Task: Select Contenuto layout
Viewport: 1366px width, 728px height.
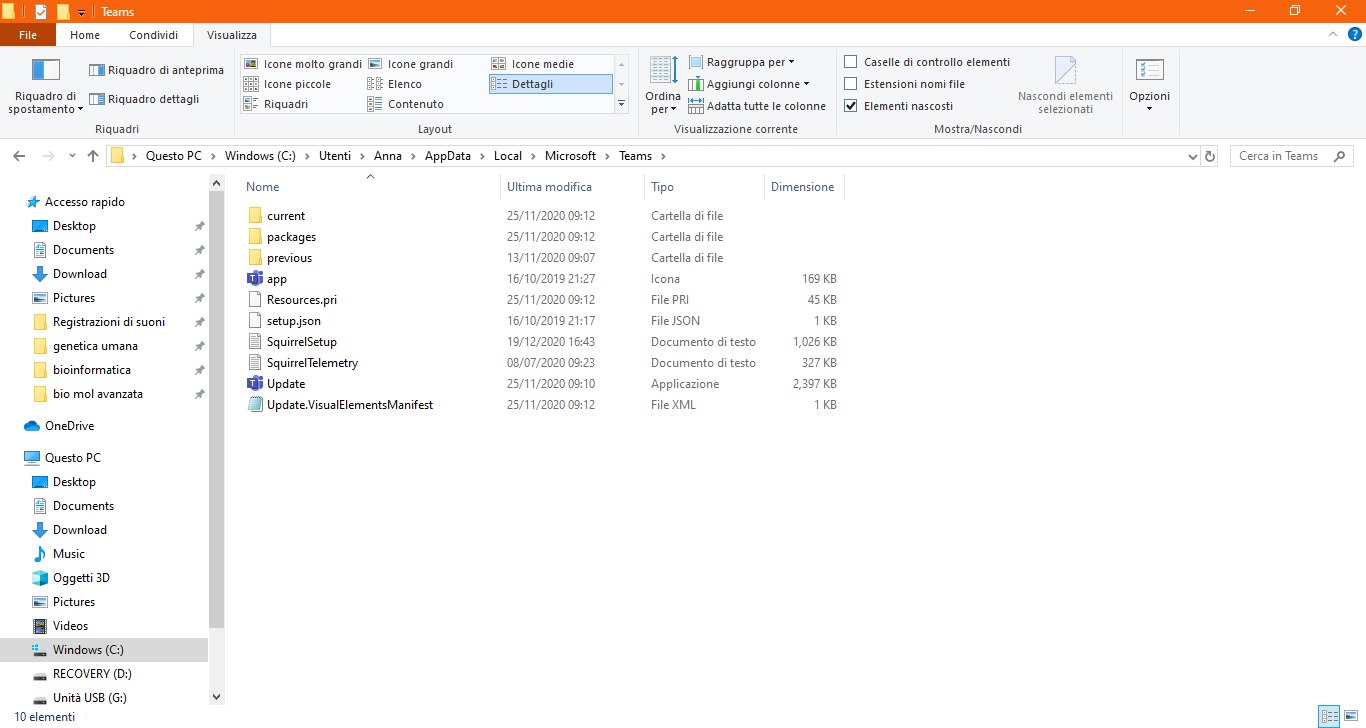Action: (x=406, y=104)
